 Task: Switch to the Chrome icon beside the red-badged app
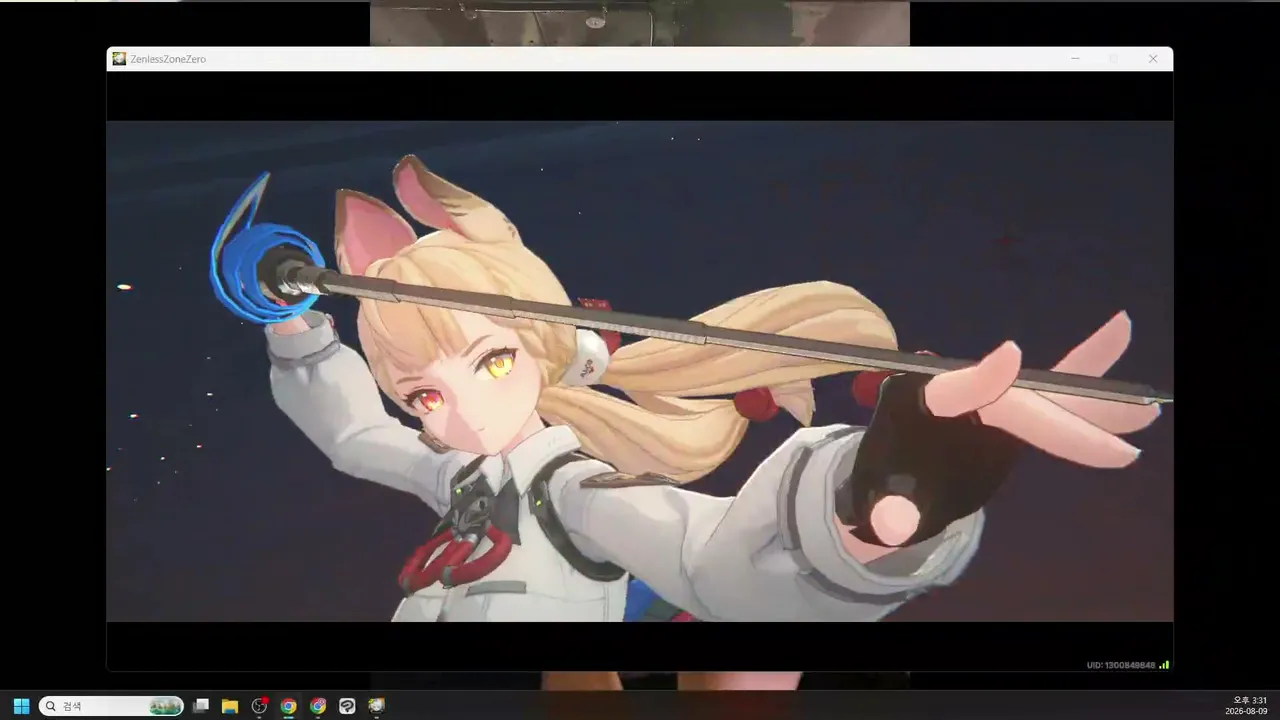point(289,706)
